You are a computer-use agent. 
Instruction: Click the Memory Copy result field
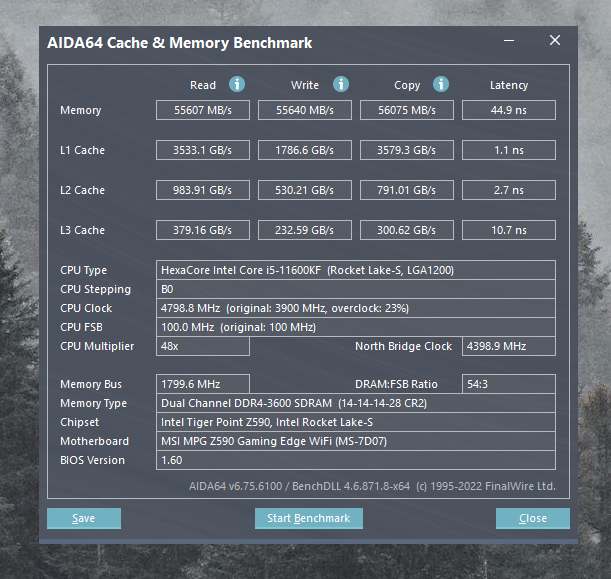coord(407,110)
